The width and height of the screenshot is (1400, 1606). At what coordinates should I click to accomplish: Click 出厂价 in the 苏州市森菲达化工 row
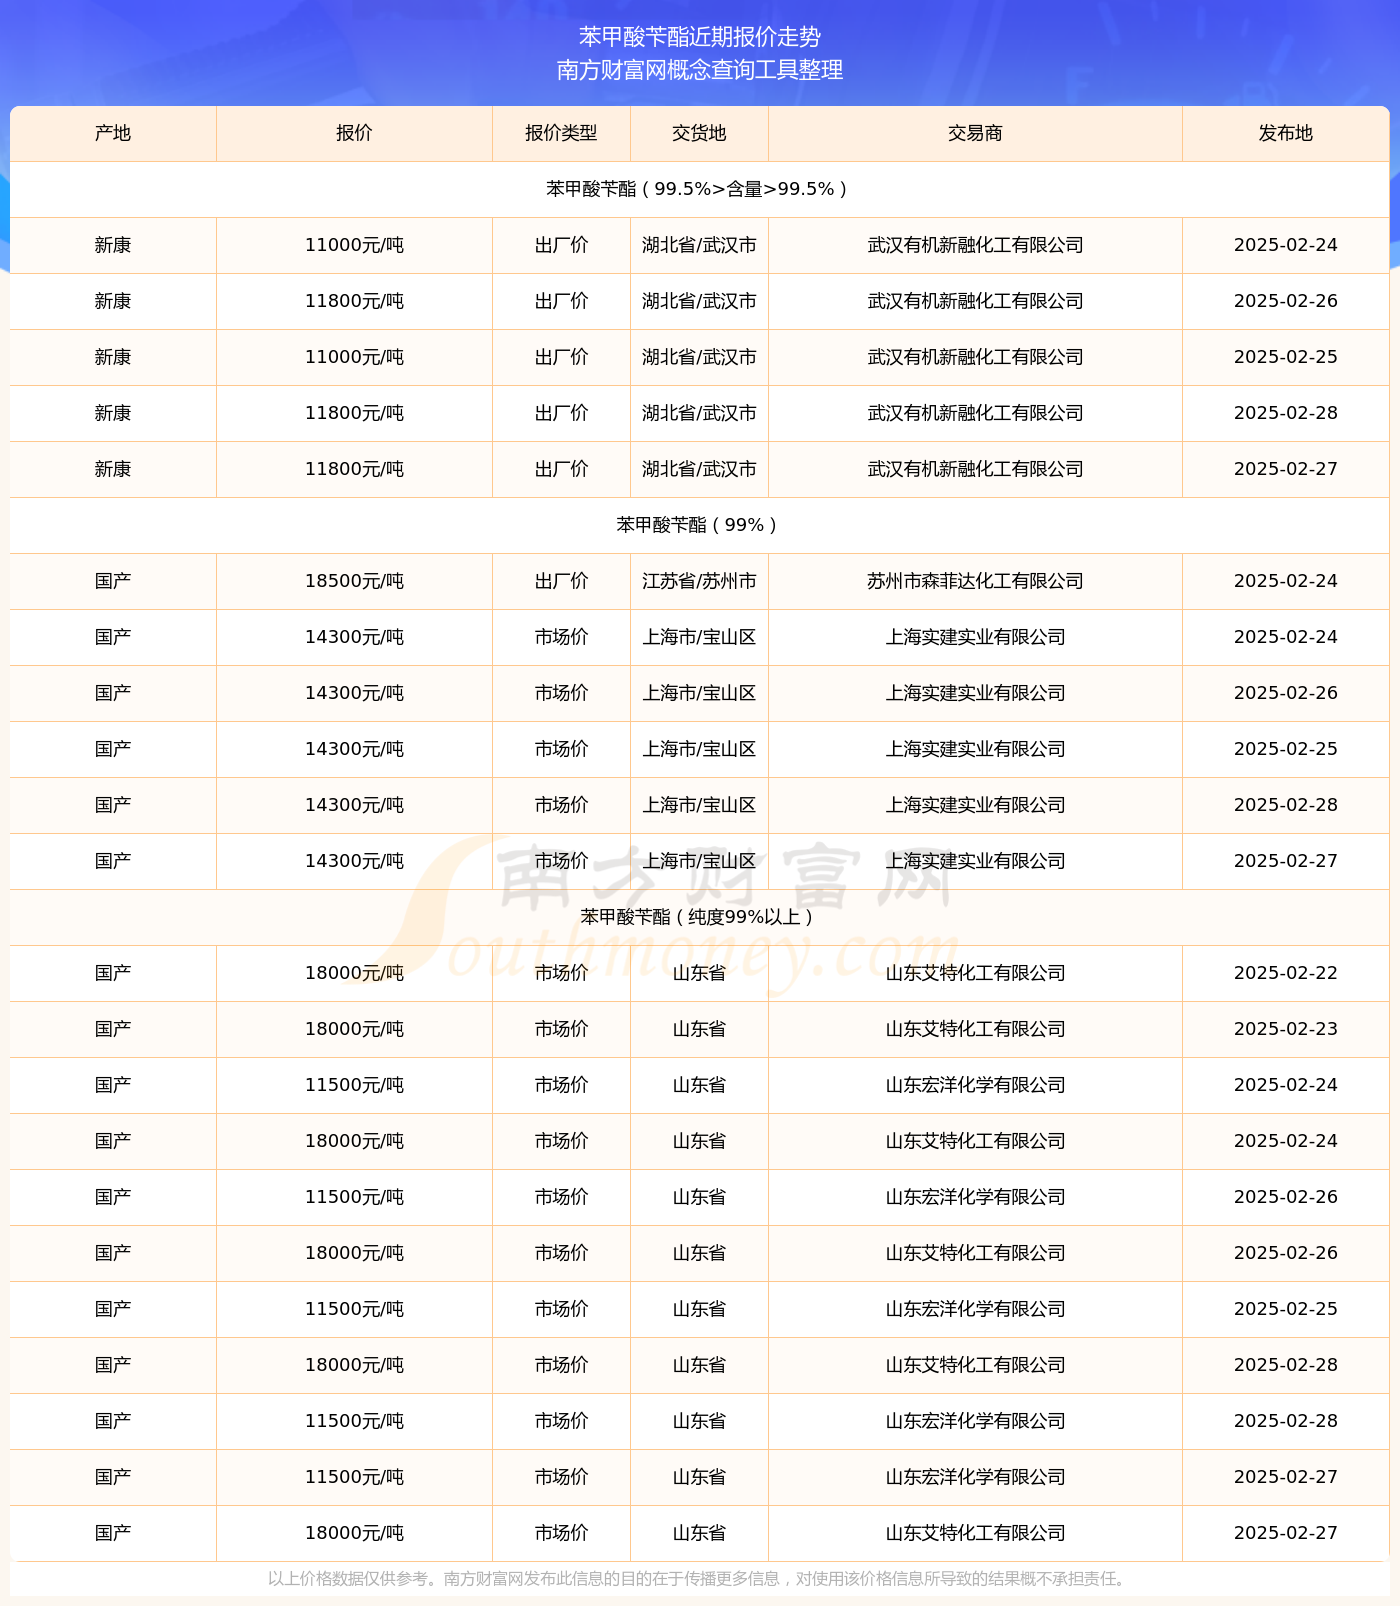point(561,581)
